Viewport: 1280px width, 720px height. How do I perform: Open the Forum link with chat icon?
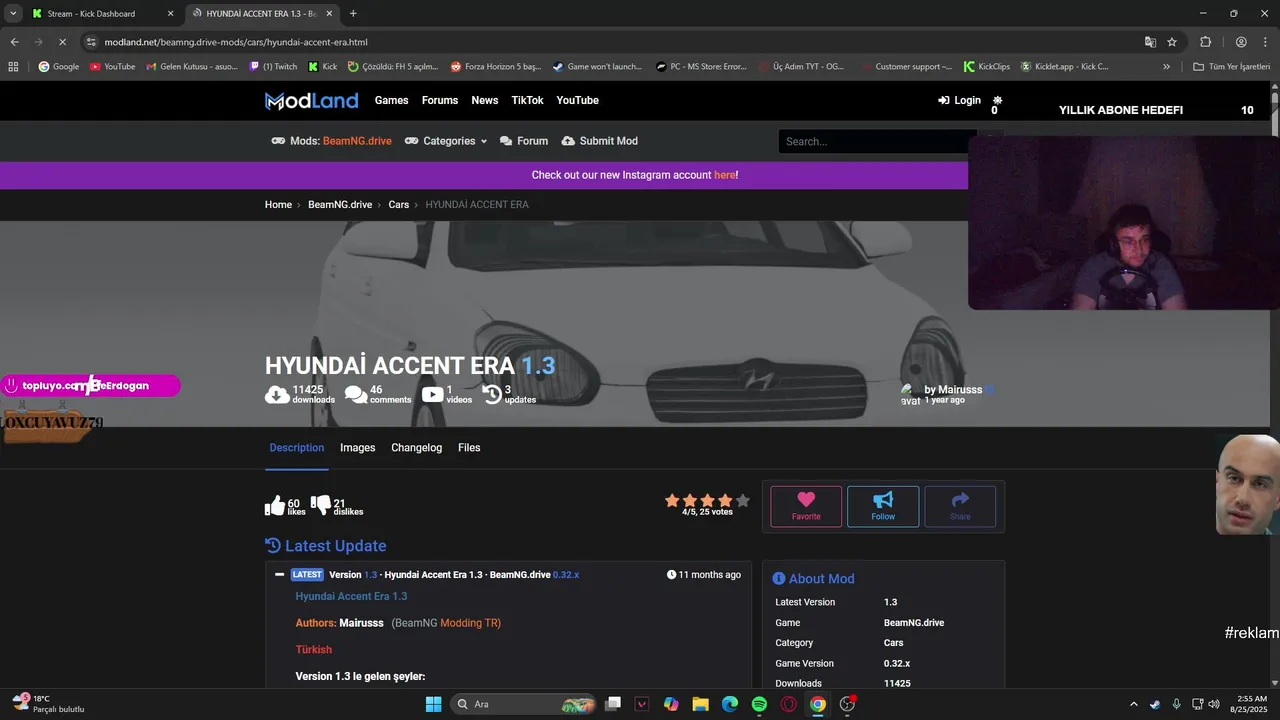coord(524,141)
